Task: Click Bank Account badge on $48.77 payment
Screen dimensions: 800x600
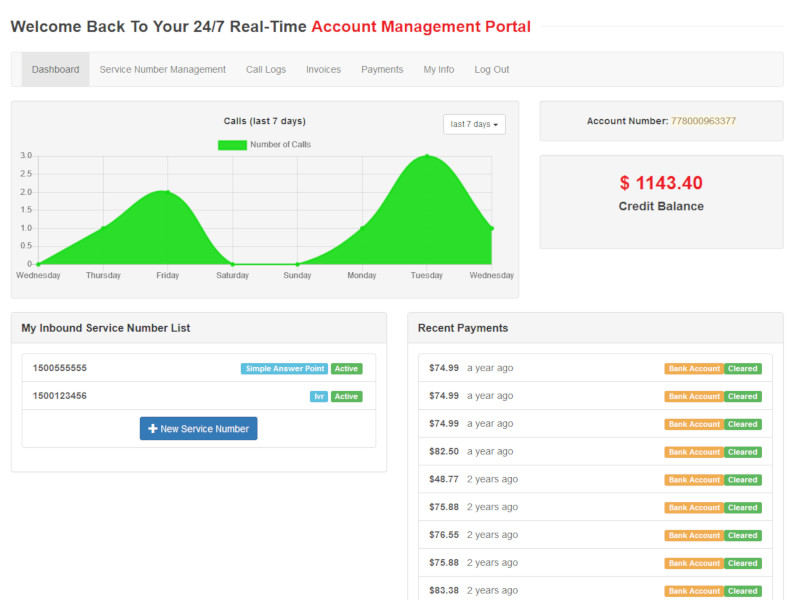Action: [693, 480]
